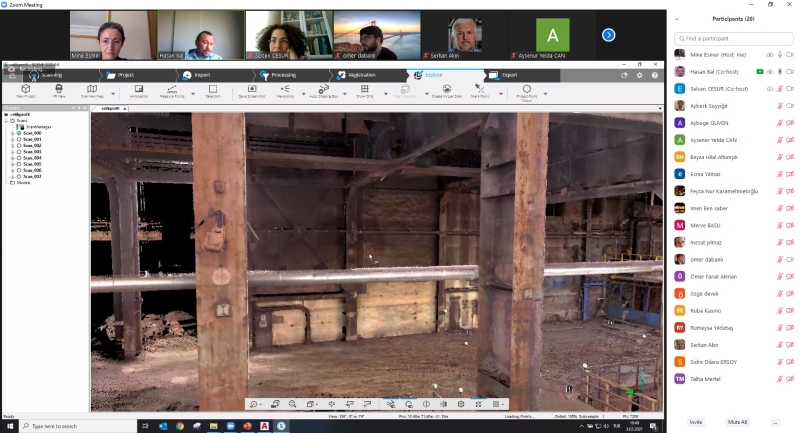Click the New Project toolbar icon
The image size is (800, 433).
click(x=27, y=90)
